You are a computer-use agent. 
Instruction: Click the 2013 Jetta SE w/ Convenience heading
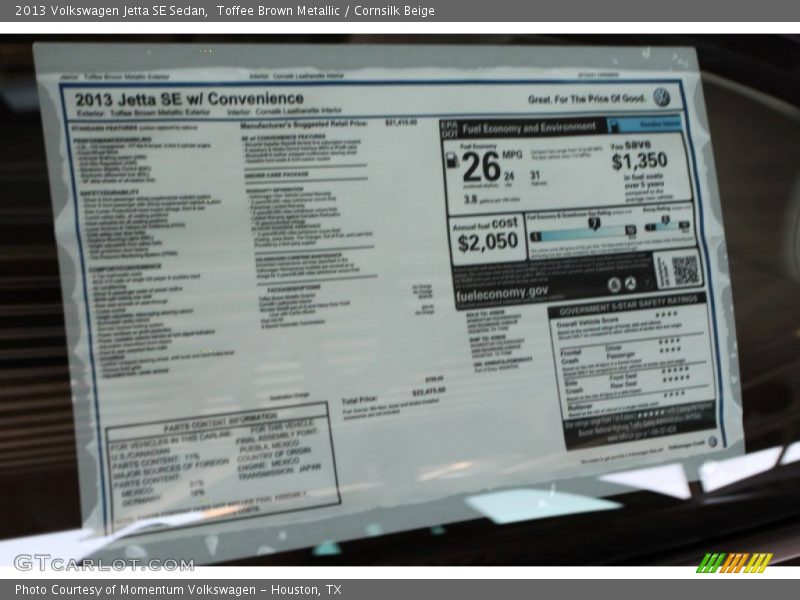[189, 99]
